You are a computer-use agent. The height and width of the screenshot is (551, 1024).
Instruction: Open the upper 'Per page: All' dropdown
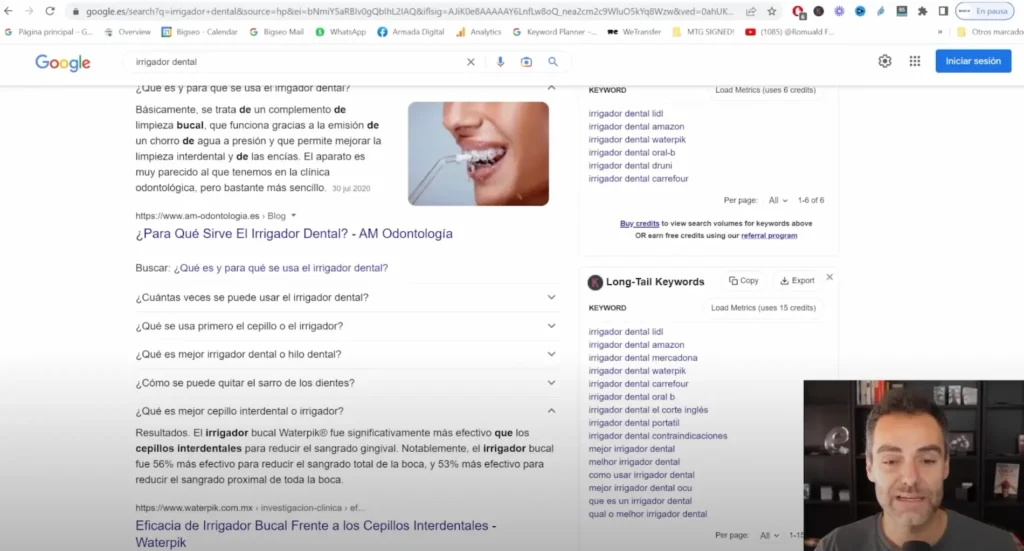tap(778, 200)
